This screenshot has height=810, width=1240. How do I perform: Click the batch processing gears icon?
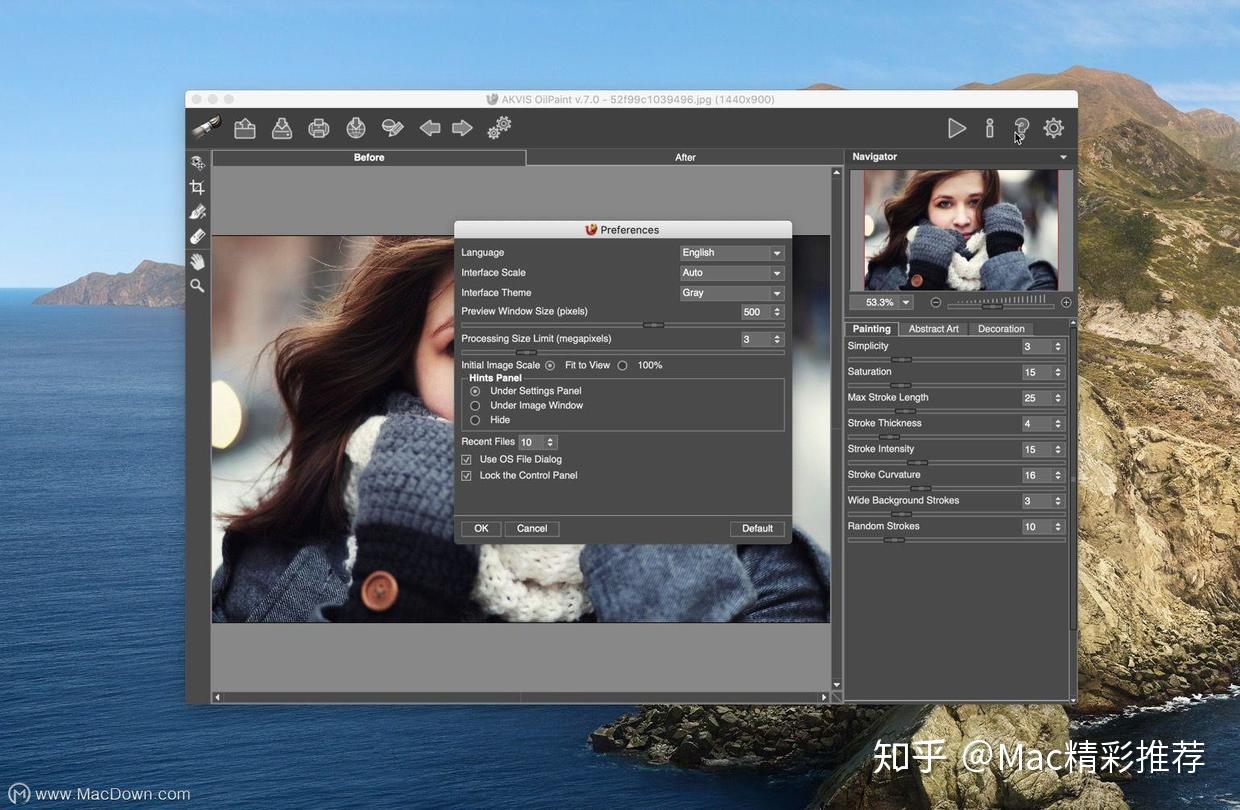[x=499, y=128]
